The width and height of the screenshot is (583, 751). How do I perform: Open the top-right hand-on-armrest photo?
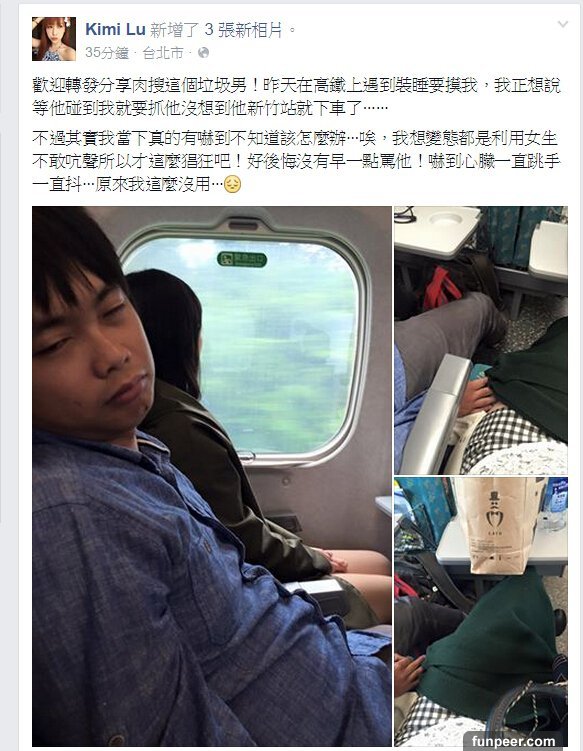point(480,340)
